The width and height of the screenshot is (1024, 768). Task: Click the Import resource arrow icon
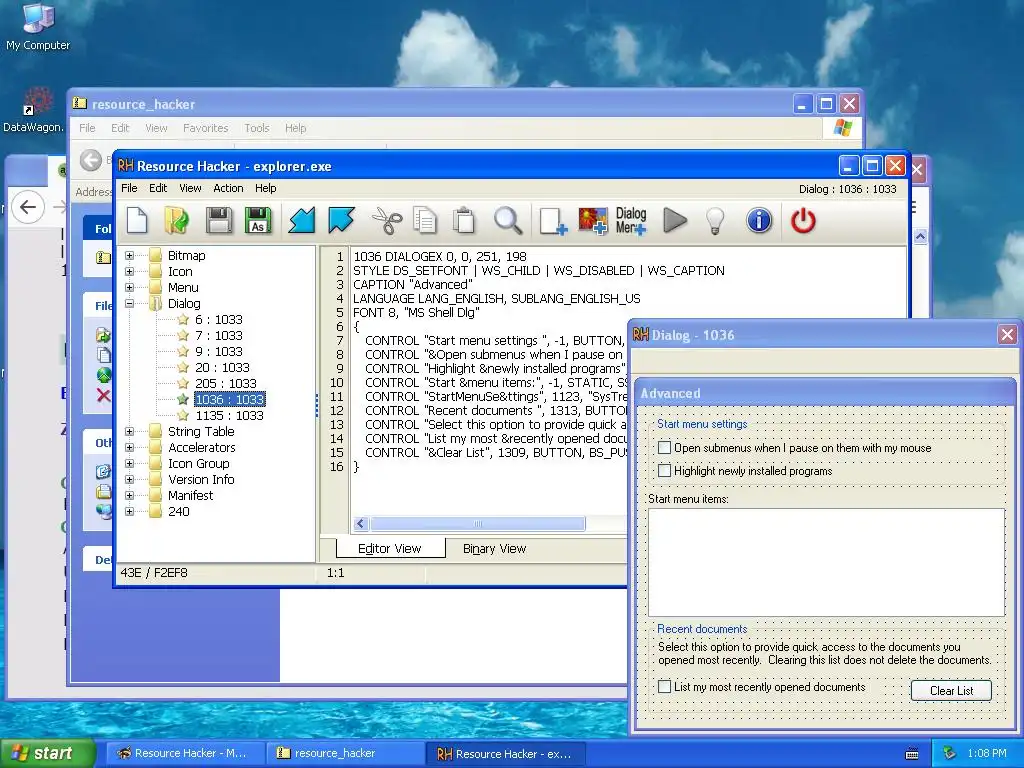pyautogui.click(x=302, y=220)
